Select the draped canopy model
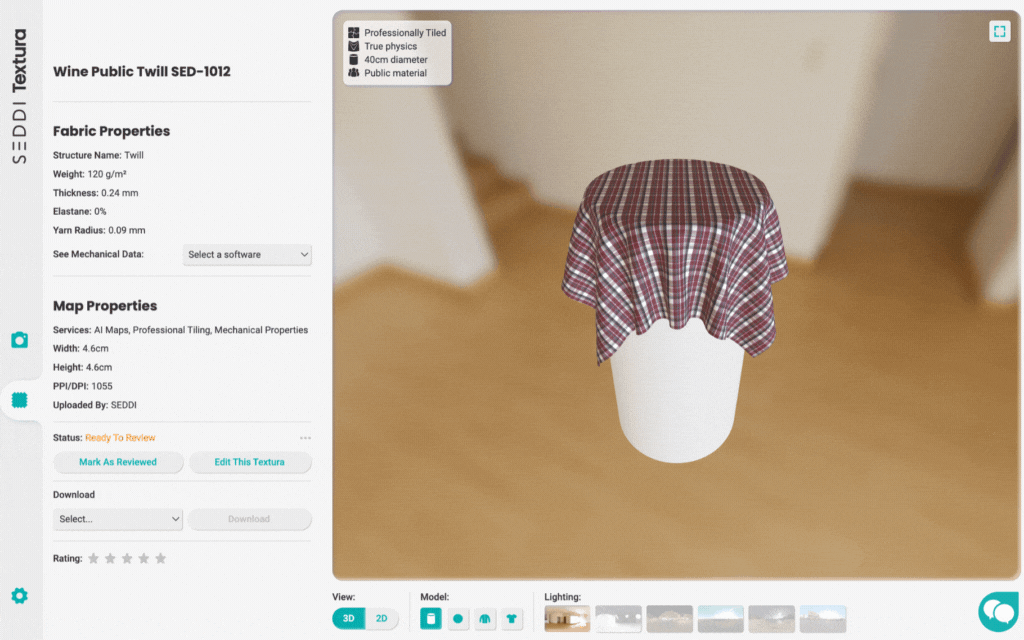1024x640 pixels. pyautogui.click(x=486, y=618)
